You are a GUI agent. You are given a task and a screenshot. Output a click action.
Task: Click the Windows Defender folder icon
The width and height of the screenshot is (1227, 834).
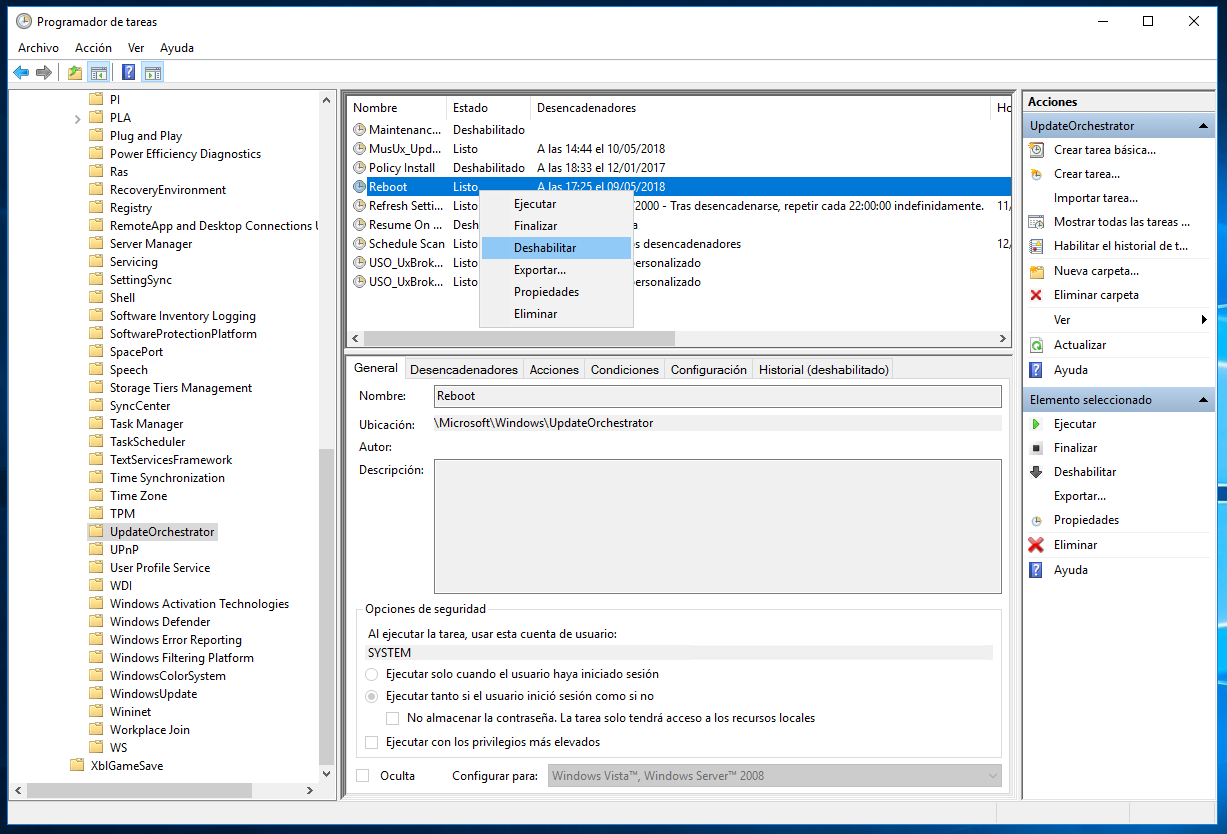tap(96, 622)
